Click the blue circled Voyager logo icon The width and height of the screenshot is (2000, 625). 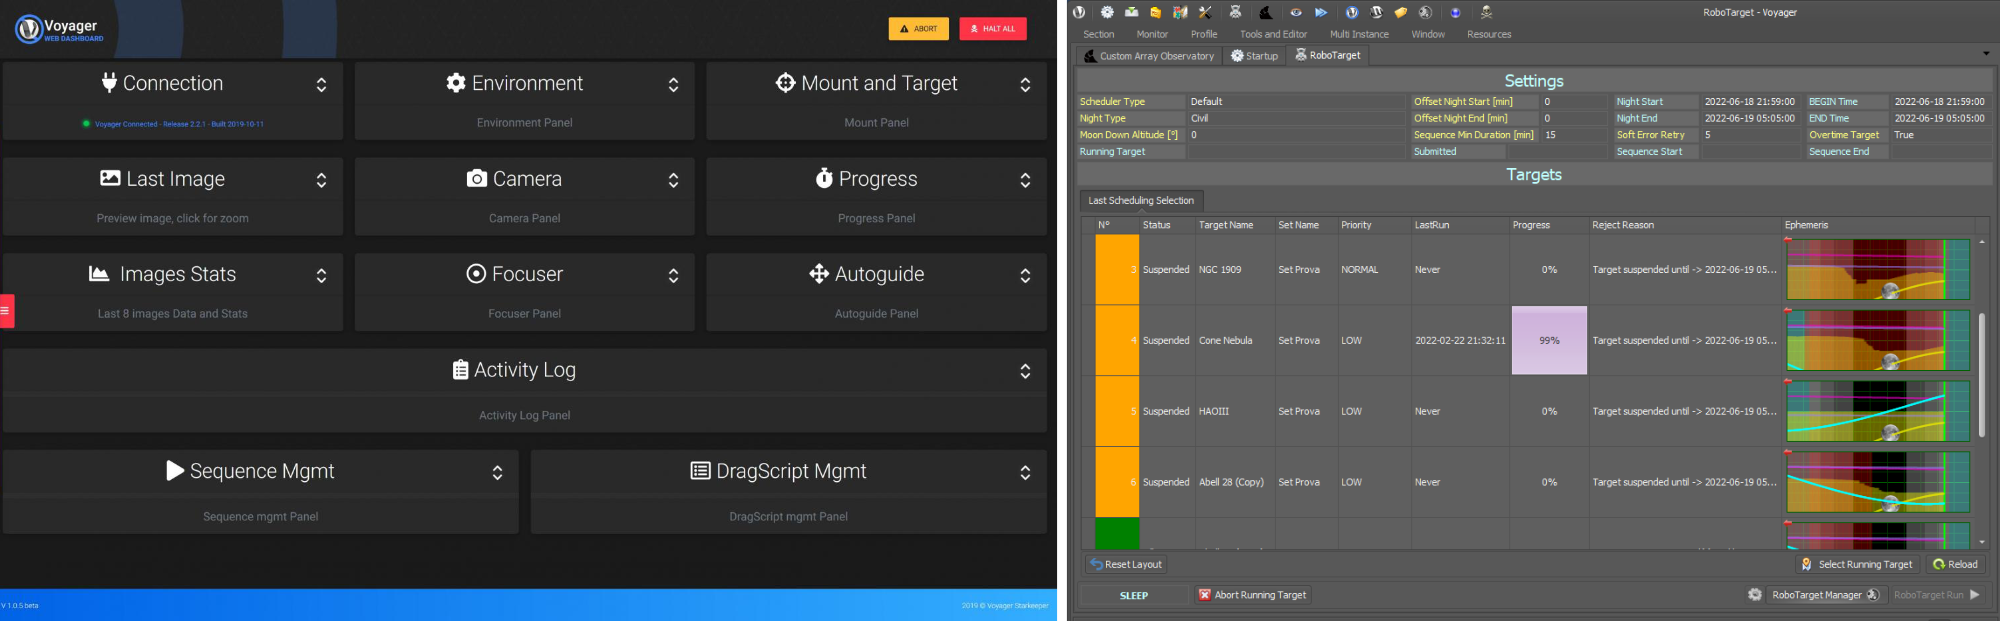[x=1352, y=12]
